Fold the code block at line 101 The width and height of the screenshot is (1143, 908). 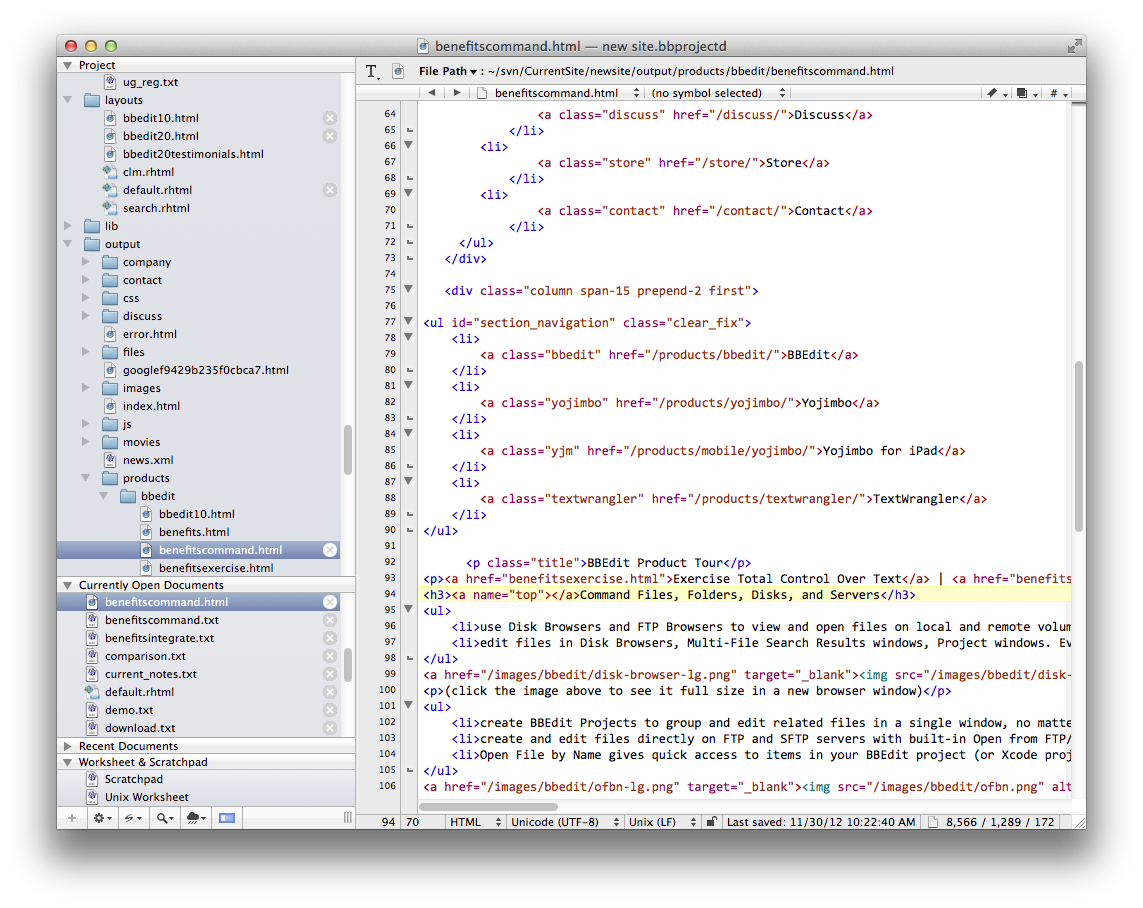409,705
